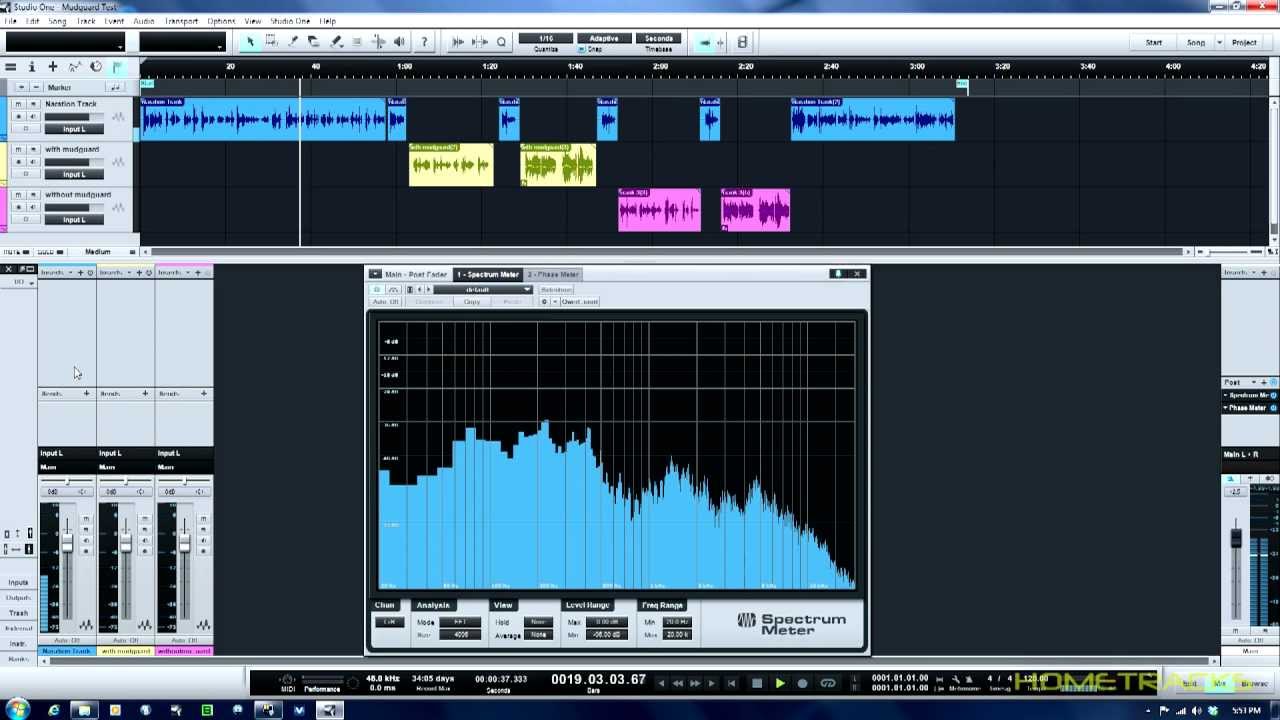Click the Copy button in Spectrum Meter
The width and height of the screenshot is (1280, 720).
click(x=472, y=301)
